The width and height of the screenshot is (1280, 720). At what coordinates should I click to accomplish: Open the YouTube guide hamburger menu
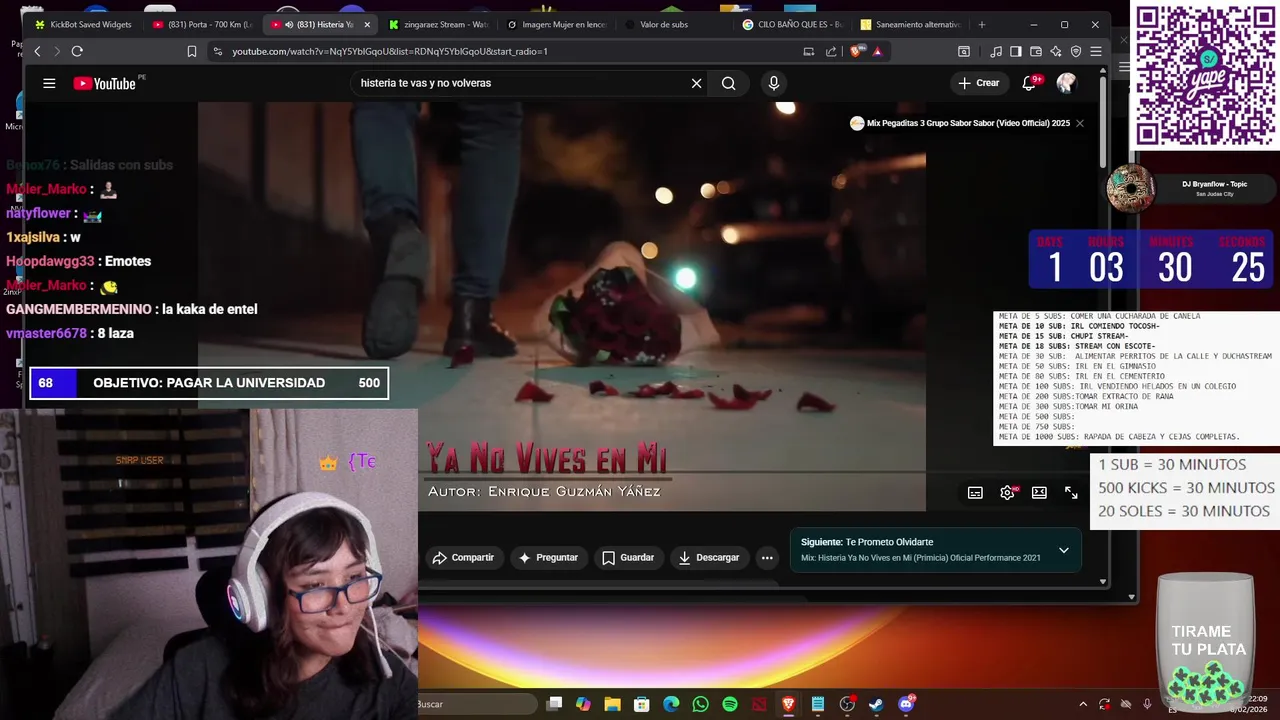pos(49,83)
